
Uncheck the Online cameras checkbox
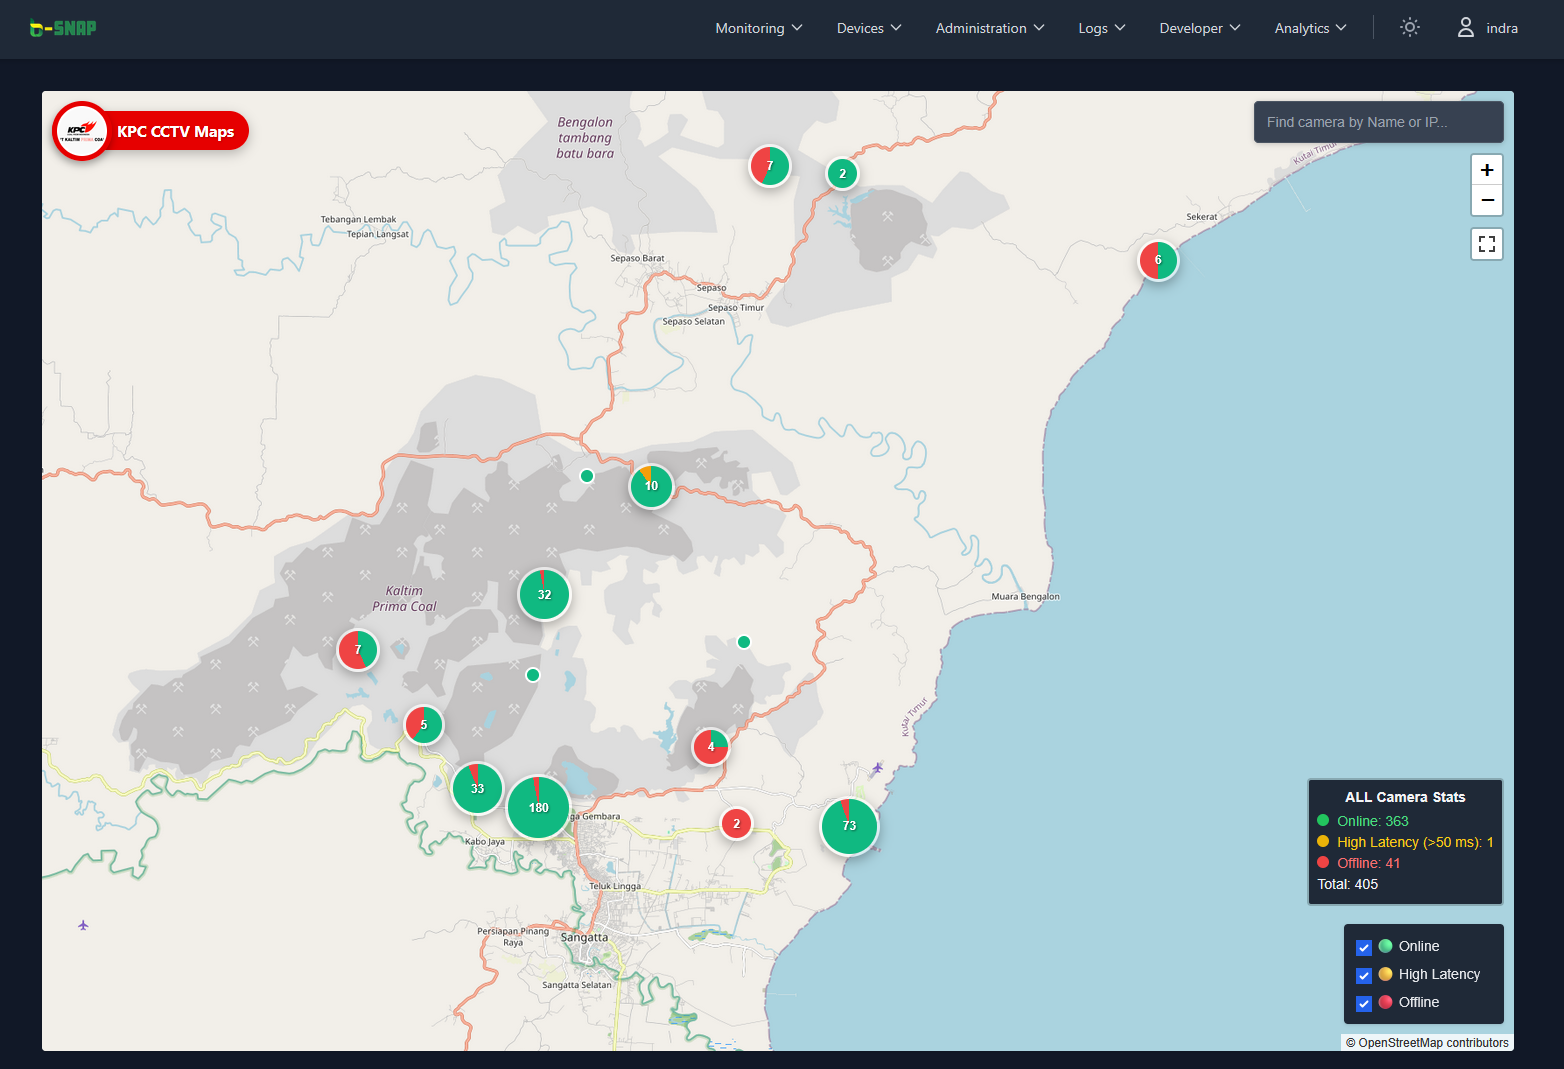click(1363, 947)
